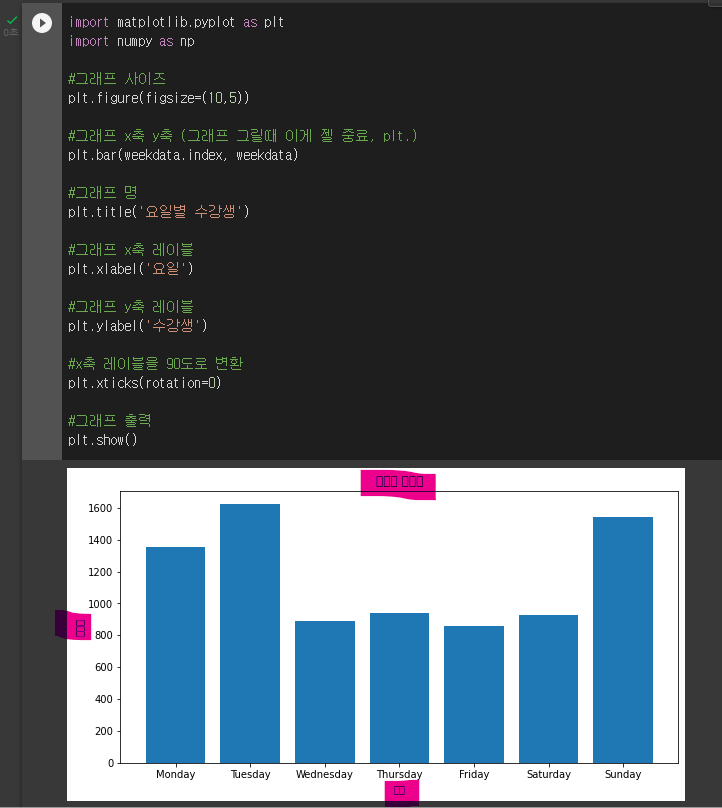The height and width of the screenshot is (808, 722).
Task: Click the Tuesday bar in the chart
Action: (250, 633)
